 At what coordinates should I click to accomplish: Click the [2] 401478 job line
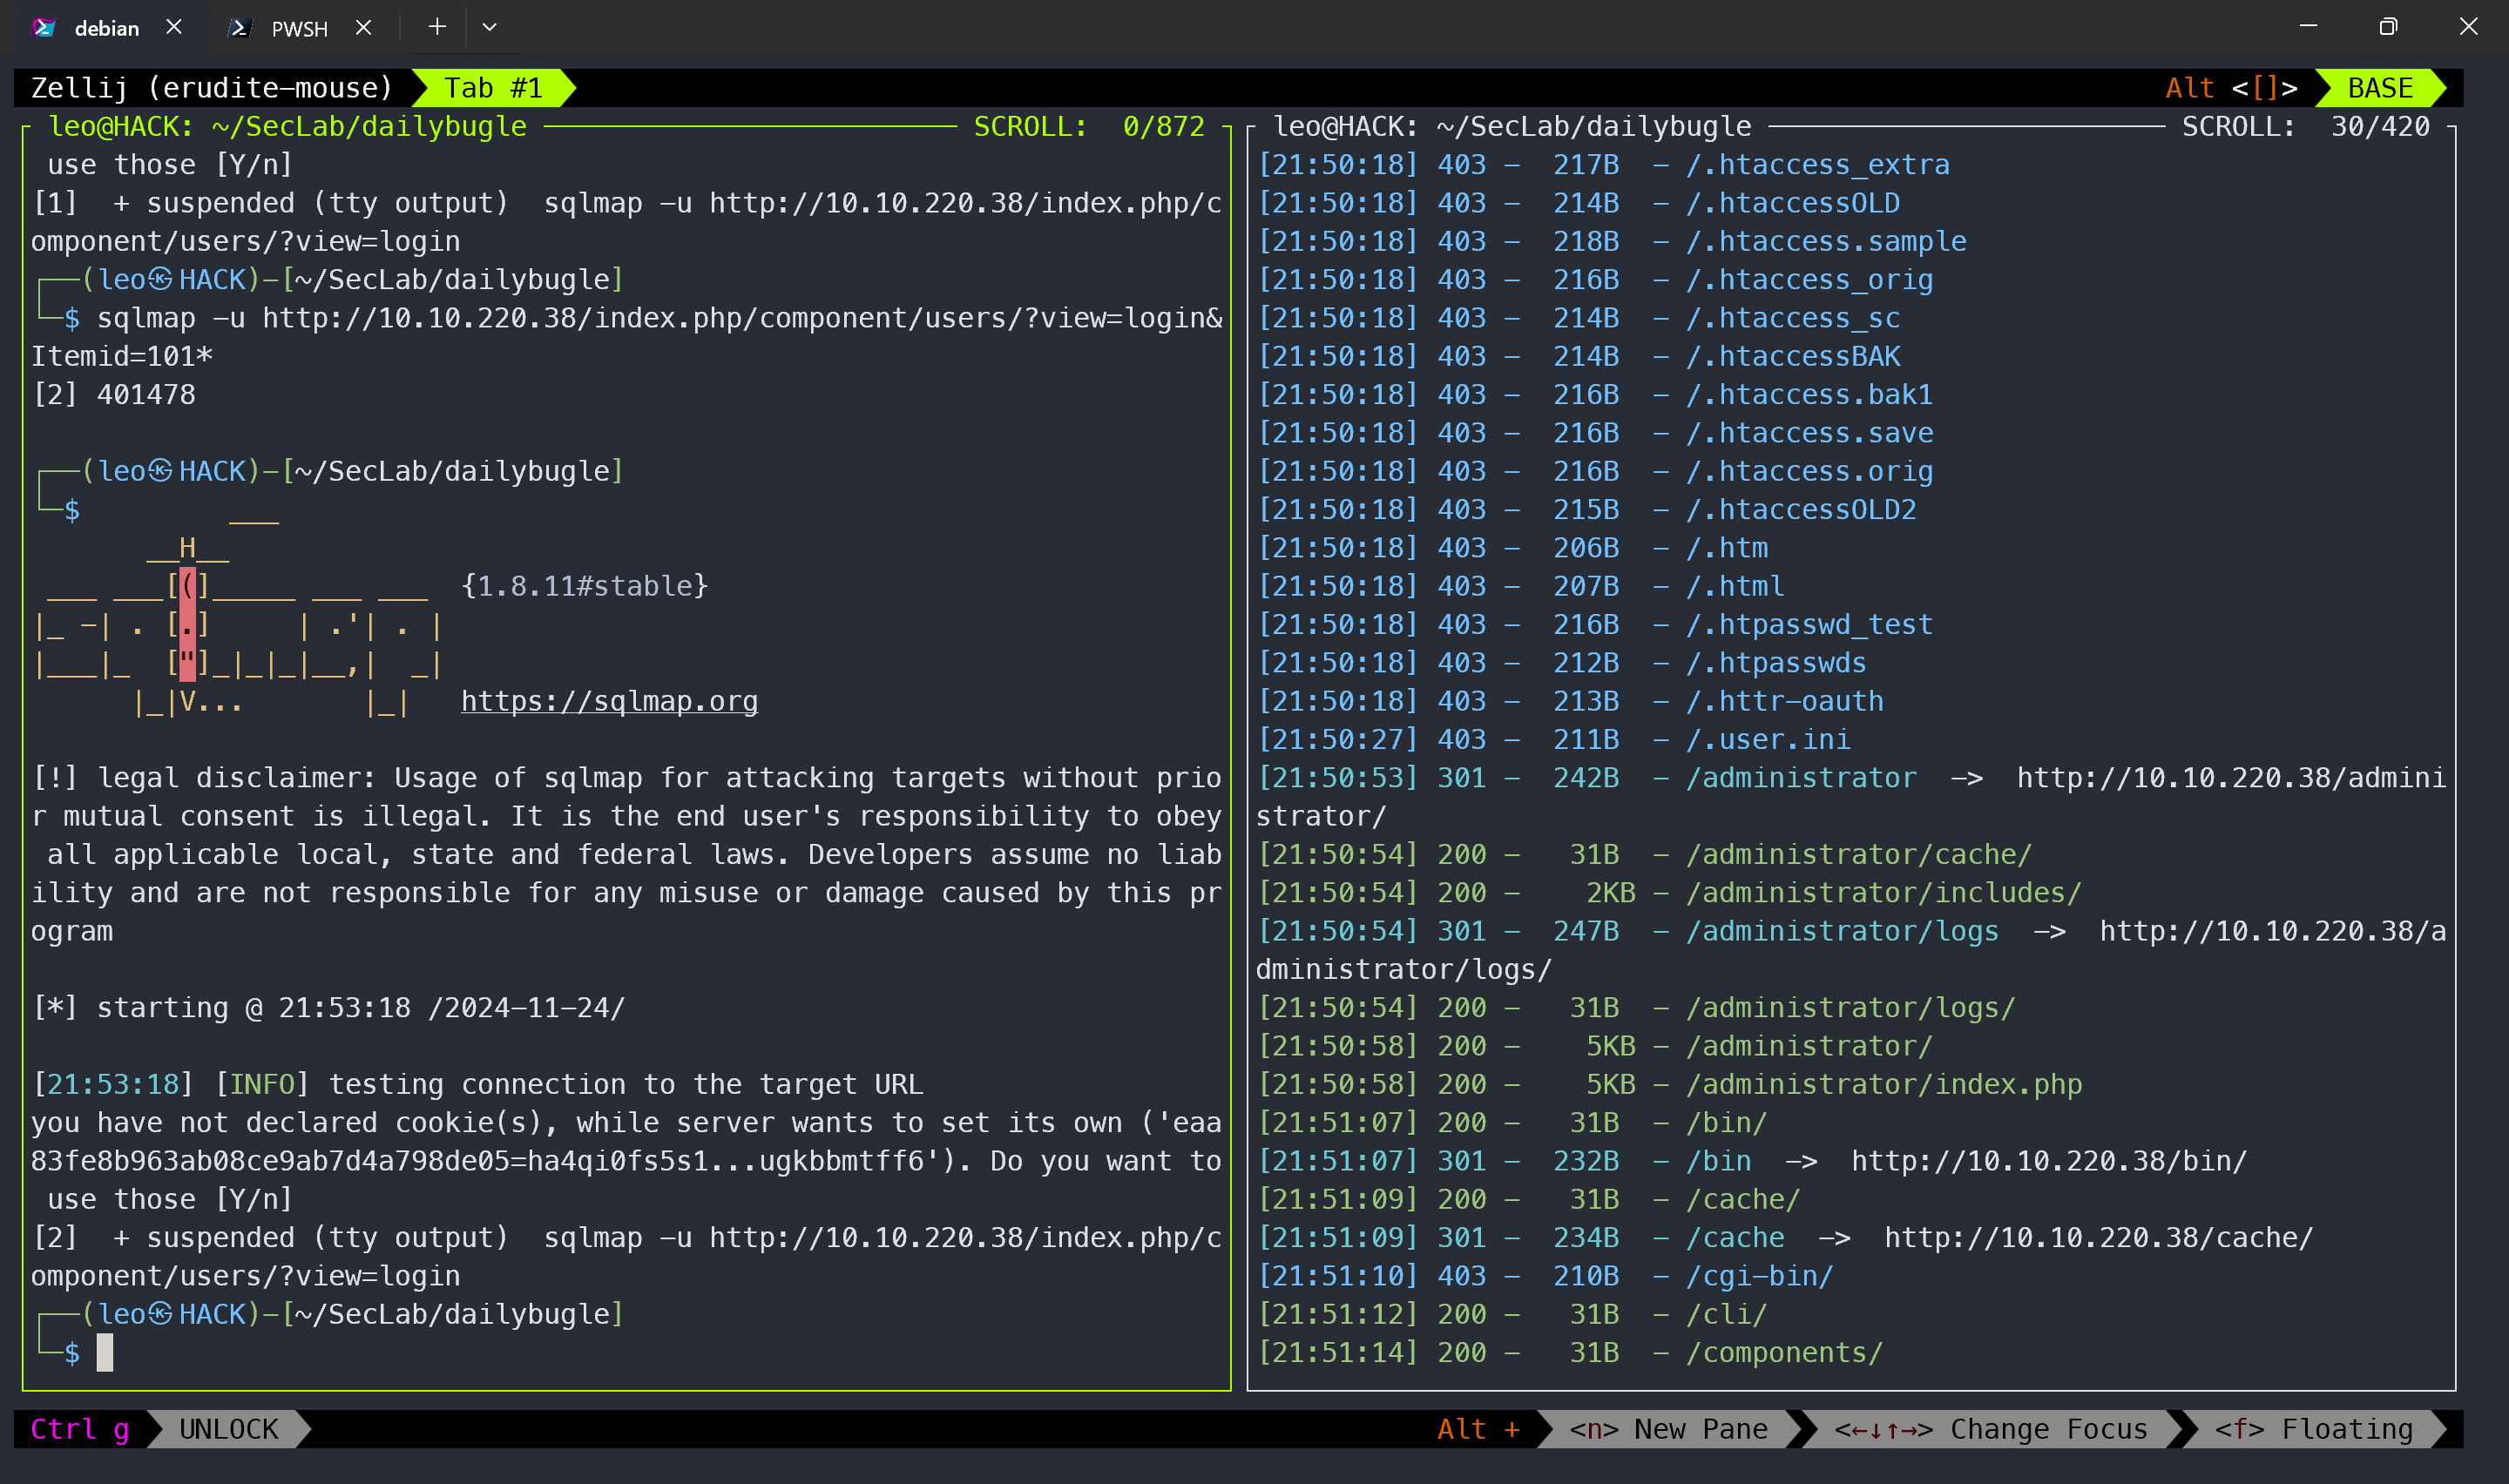(114, 394)
